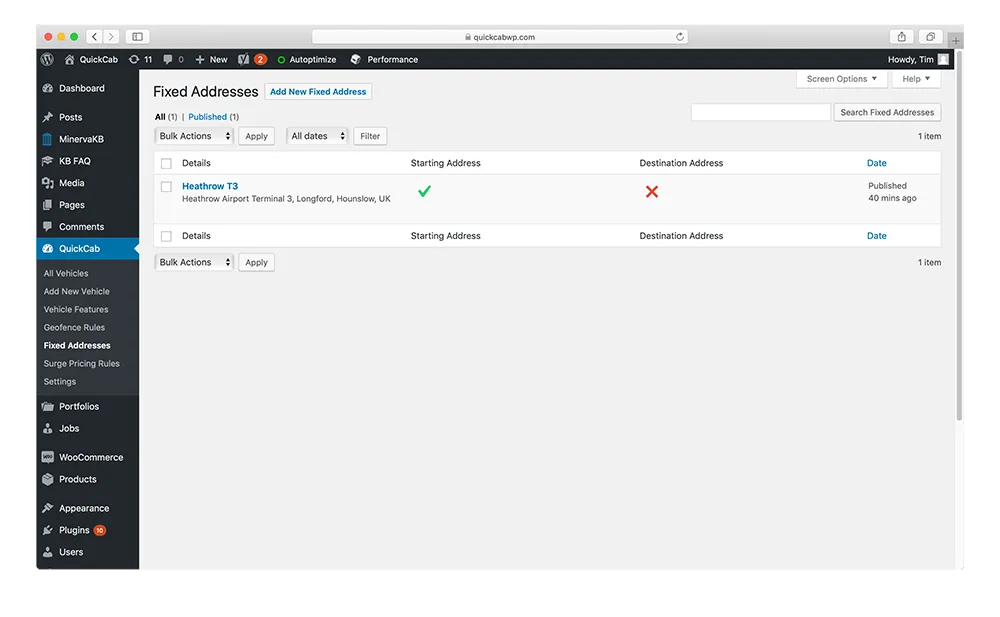Click the Search Fixed Addresses button
This screenshot has height=617, width=1000.
(887, 112)
